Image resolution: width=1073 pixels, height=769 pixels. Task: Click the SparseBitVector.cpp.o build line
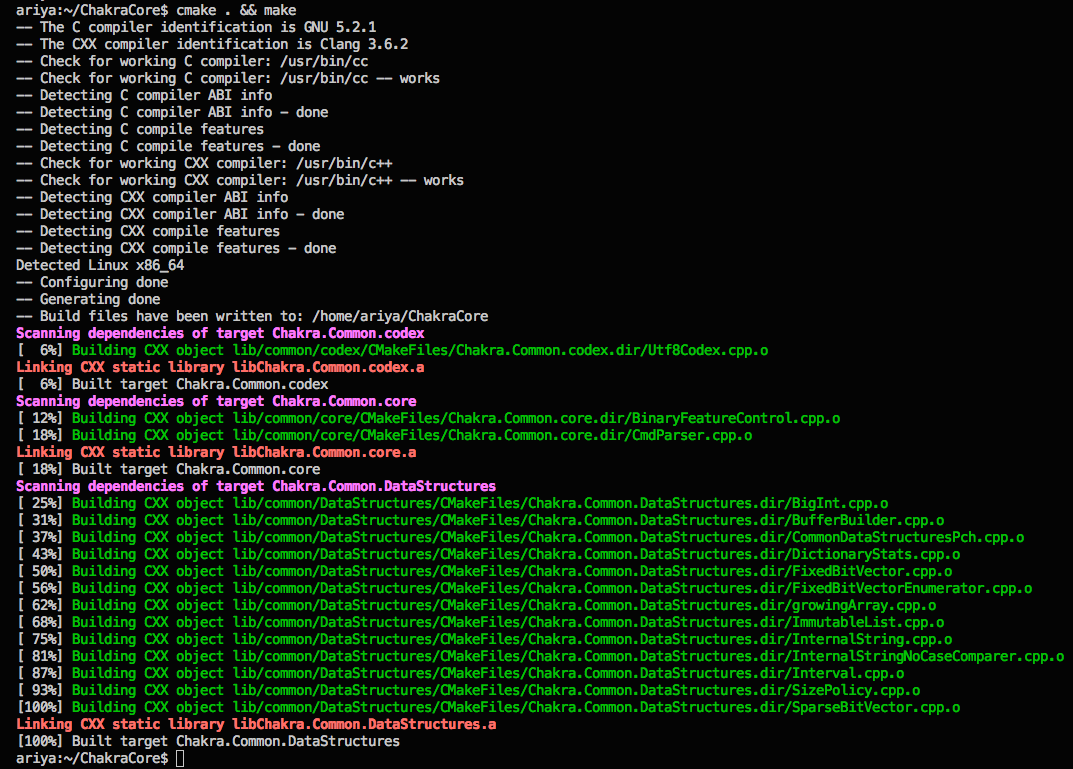click(488, 707)
